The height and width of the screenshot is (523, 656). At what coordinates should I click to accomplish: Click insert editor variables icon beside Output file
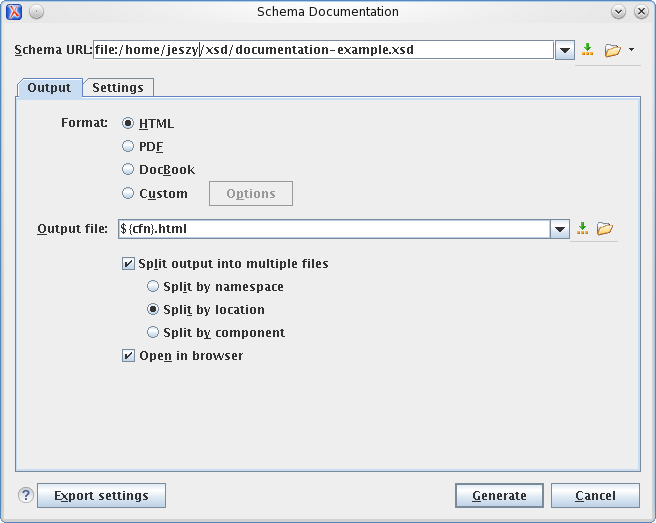tap(582, 229)
